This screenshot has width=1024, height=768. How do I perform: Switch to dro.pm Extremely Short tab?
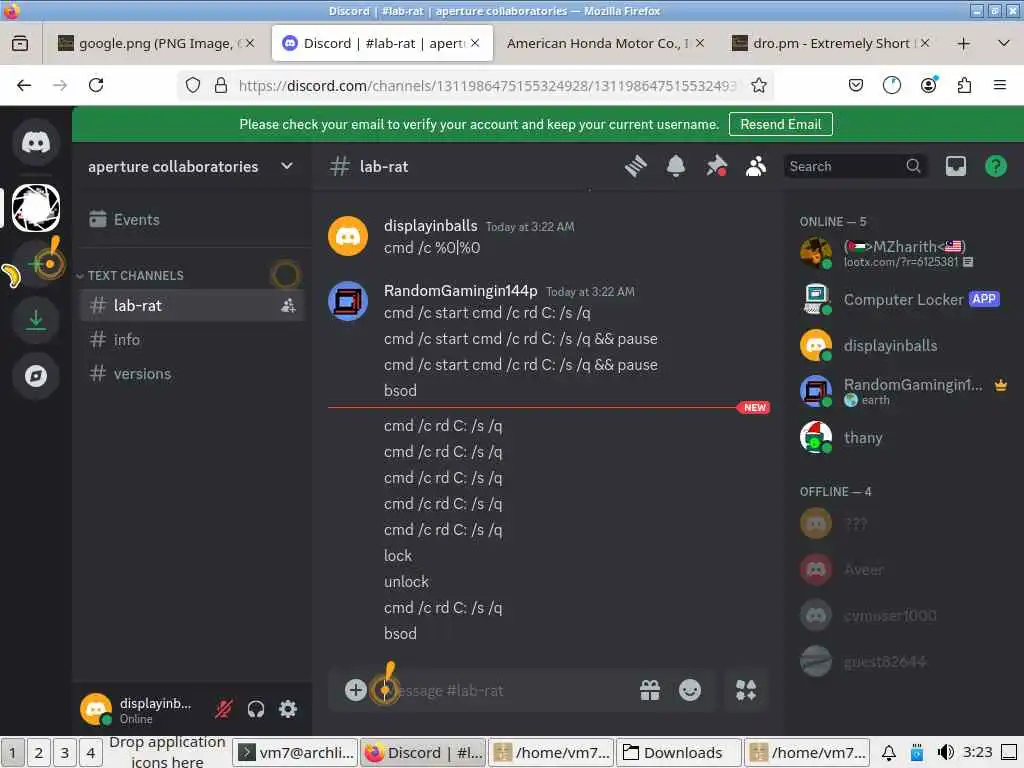coord(830,44)
